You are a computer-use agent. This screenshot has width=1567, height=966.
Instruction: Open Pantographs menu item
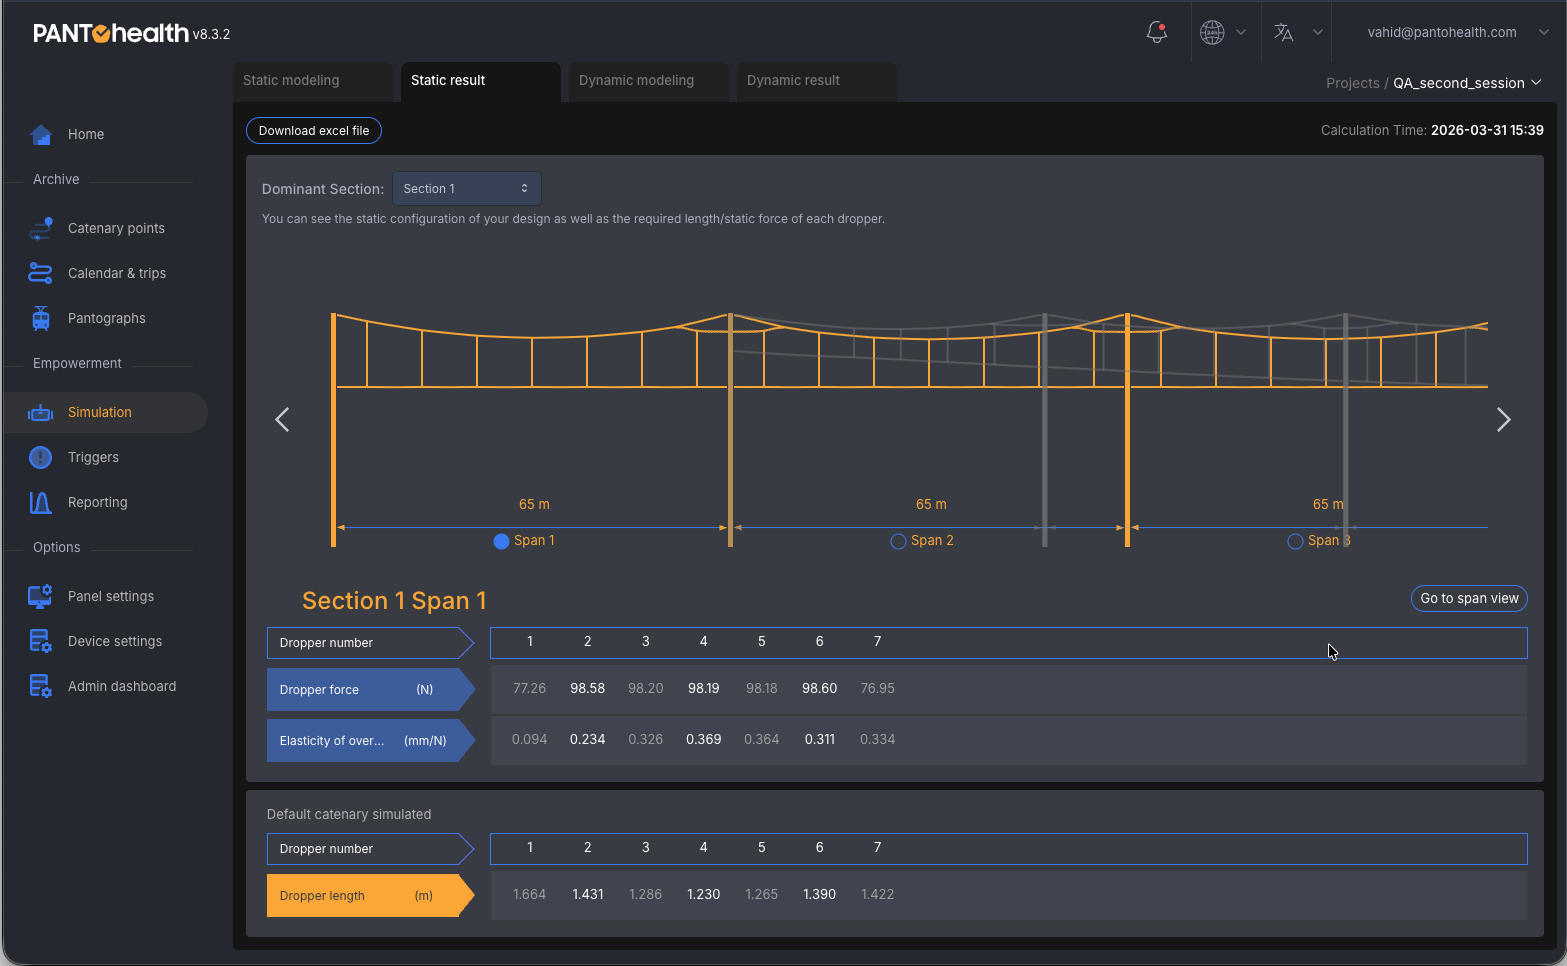(107, 318)
